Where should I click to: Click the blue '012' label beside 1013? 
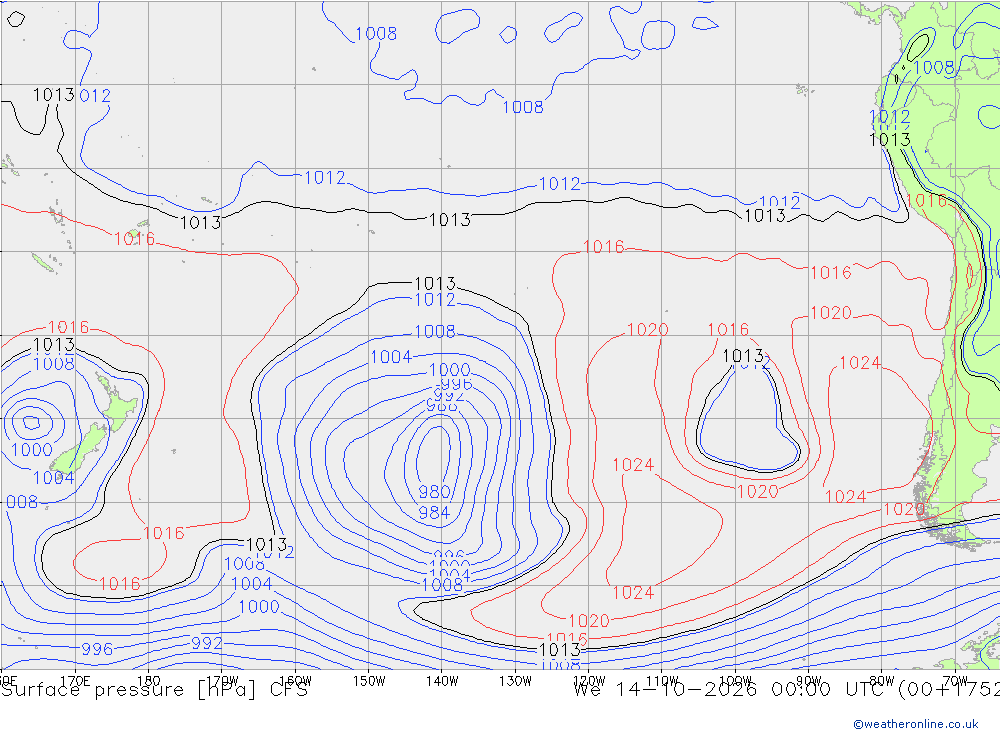[x=95, y=96]
